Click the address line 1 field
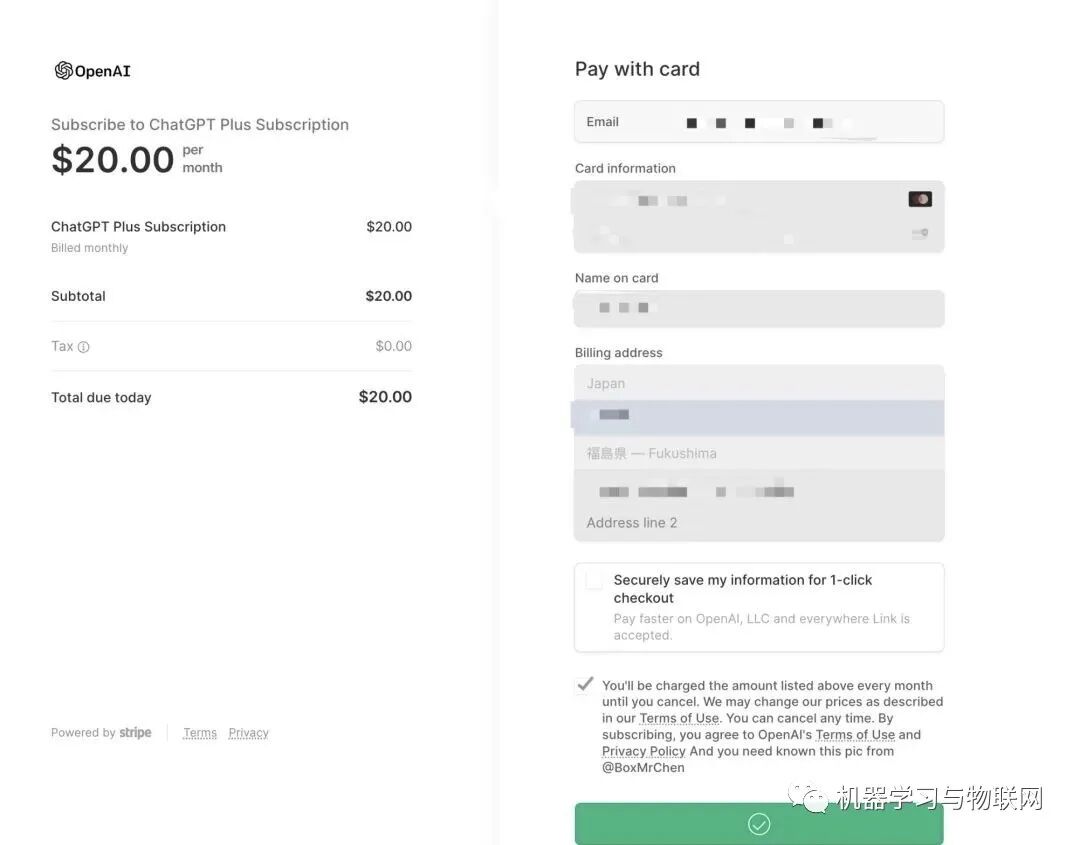 (x=758, y=491)
